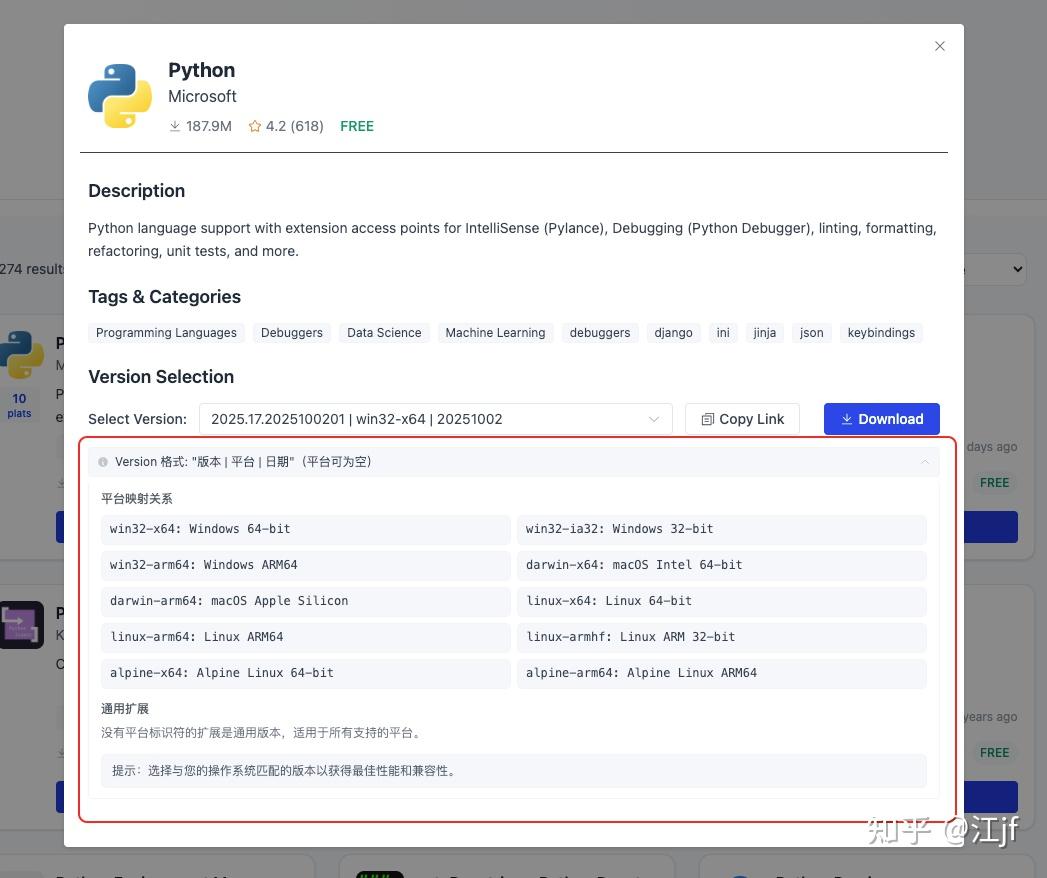The height and width of the screenshot is (878, 1047).
Task: Select the django tag
Action: point(673,333)
